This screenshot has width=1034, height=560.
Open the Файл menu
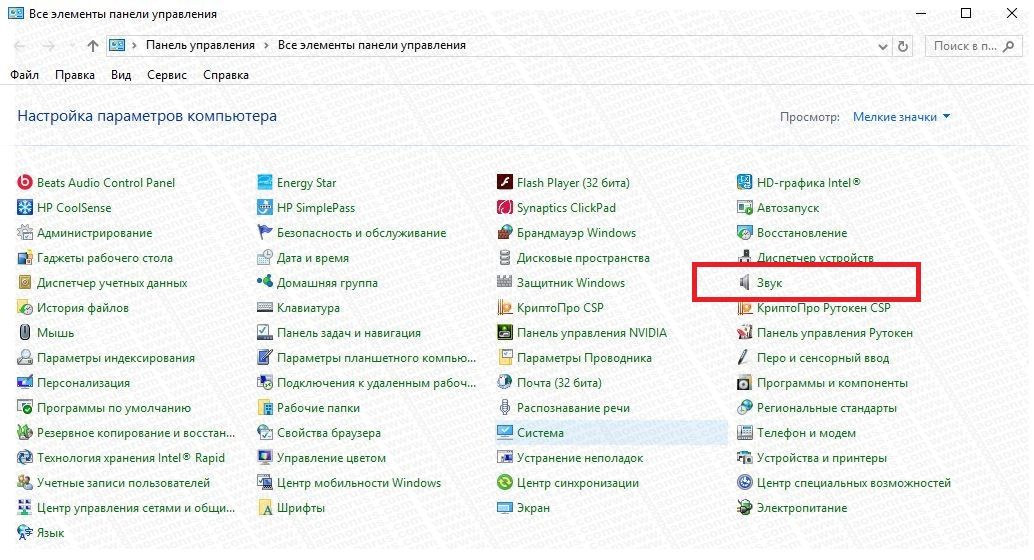point(24,75)
